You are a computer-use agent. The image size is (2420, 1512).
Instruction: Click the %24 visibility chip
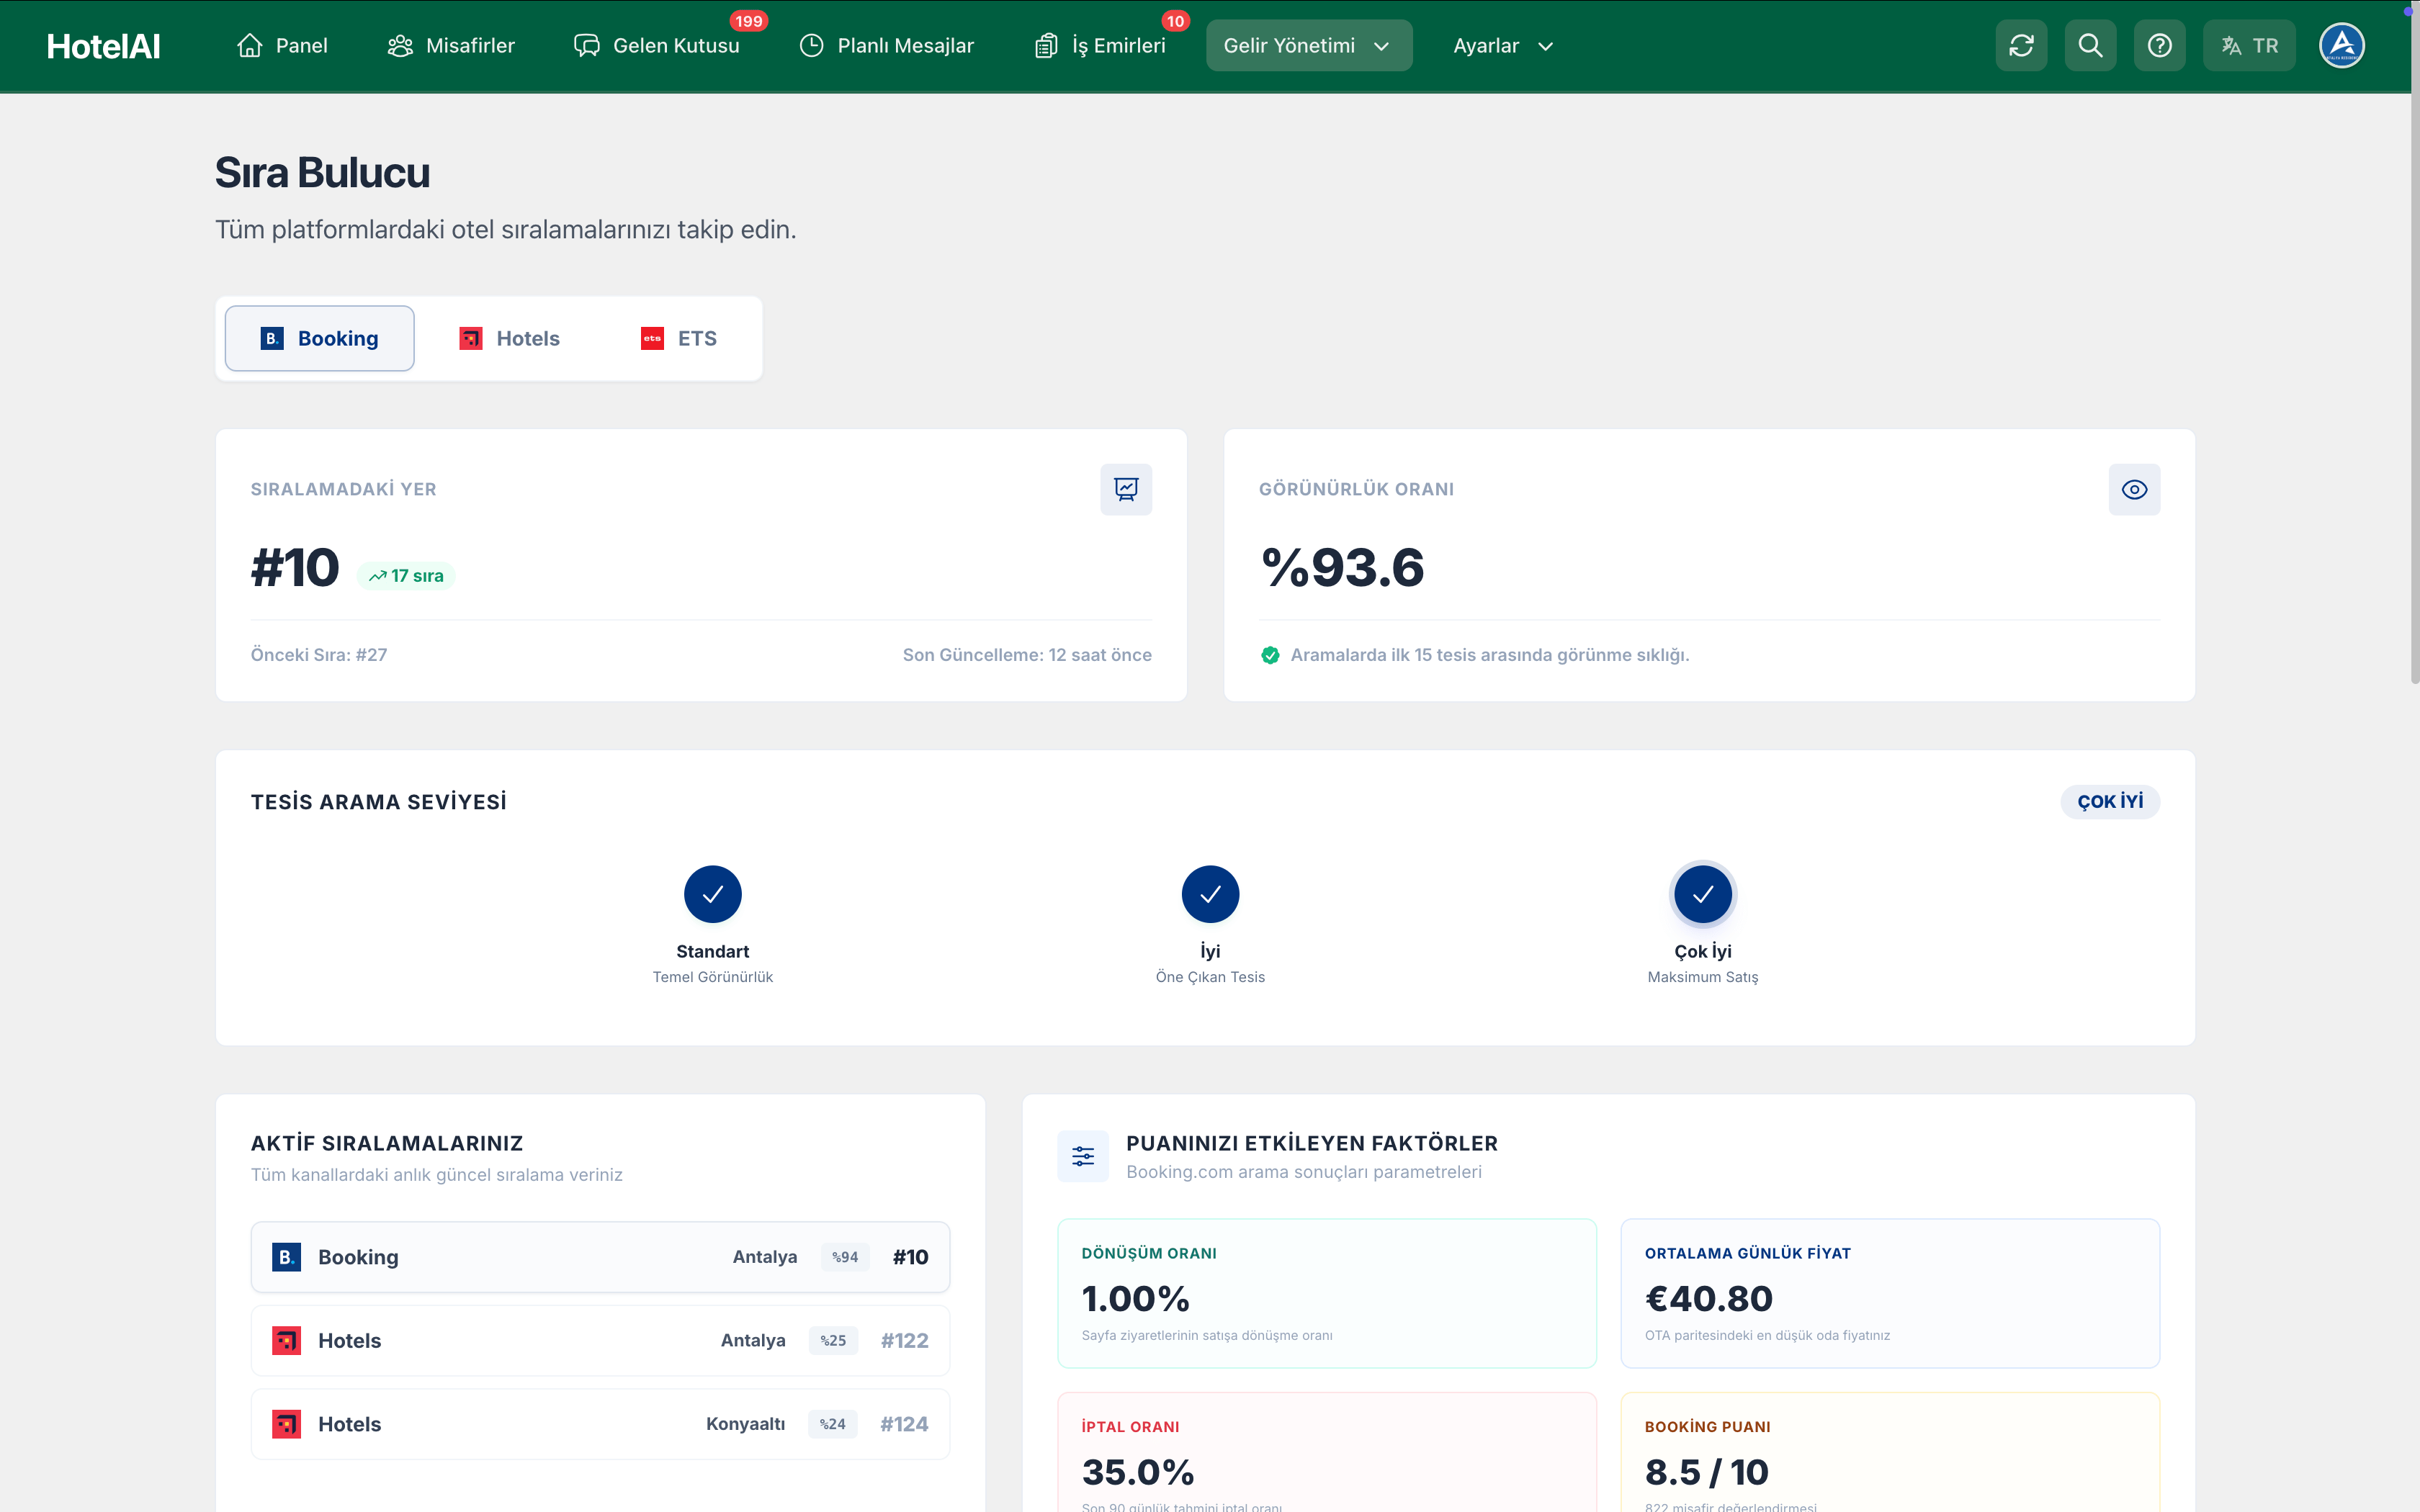(x=832, y=1424)
